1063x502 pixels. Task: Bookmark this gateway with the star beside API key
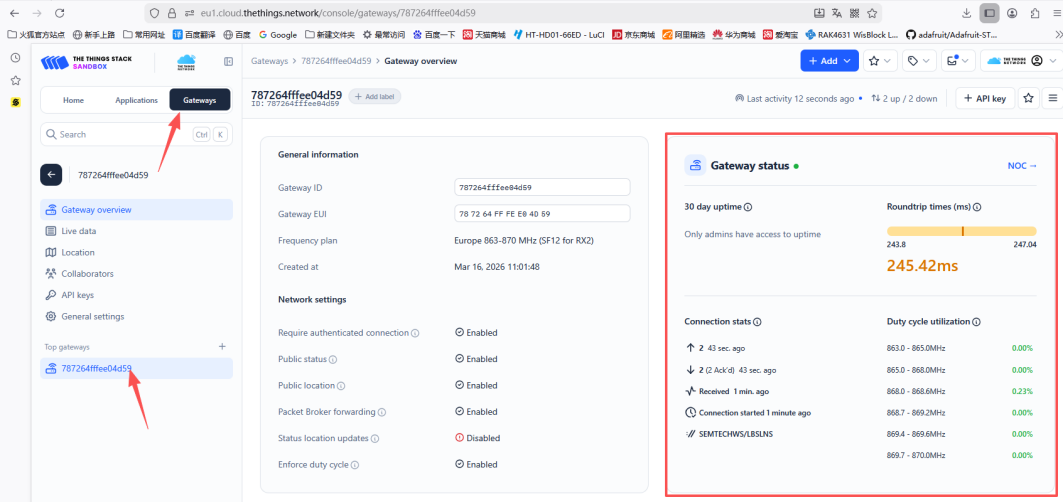click(1028, 98)
